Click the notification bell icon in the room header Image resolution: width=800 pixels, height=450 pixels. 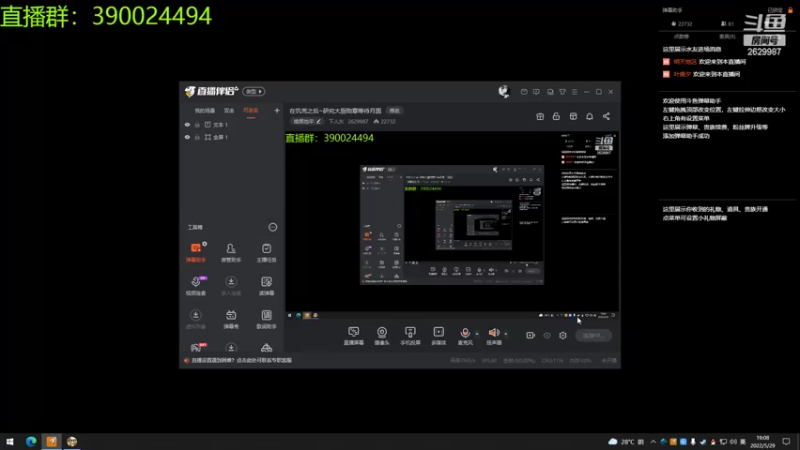589,116
